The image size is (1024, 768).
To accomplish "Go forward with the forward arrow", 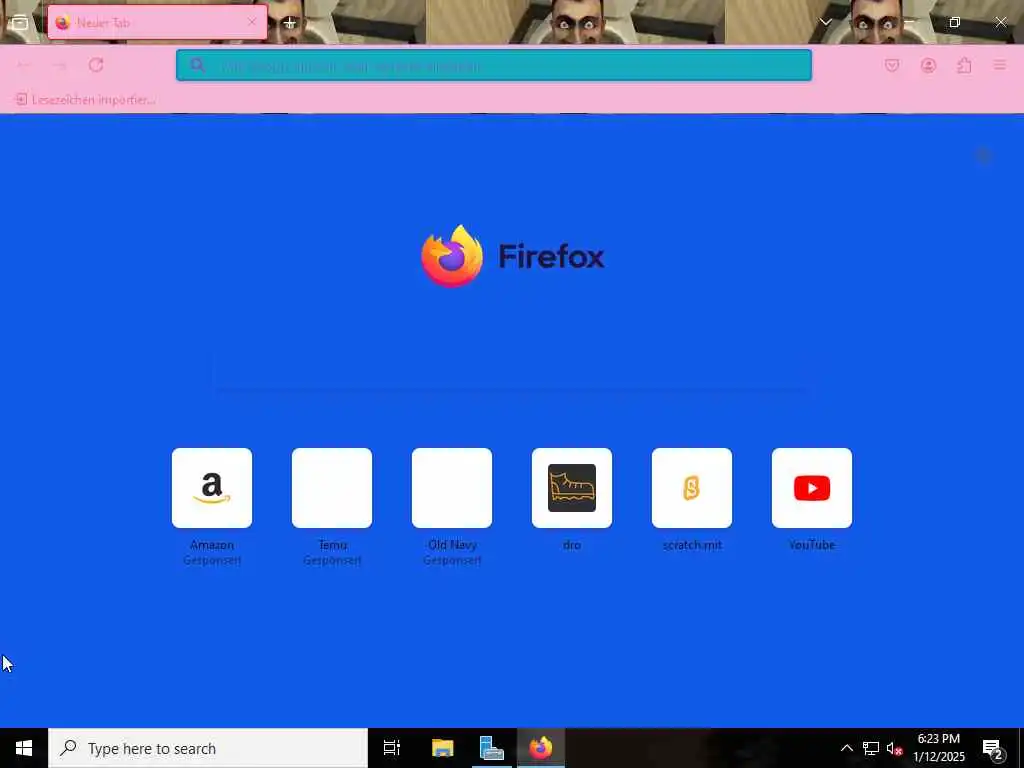I will pos(59,65).
